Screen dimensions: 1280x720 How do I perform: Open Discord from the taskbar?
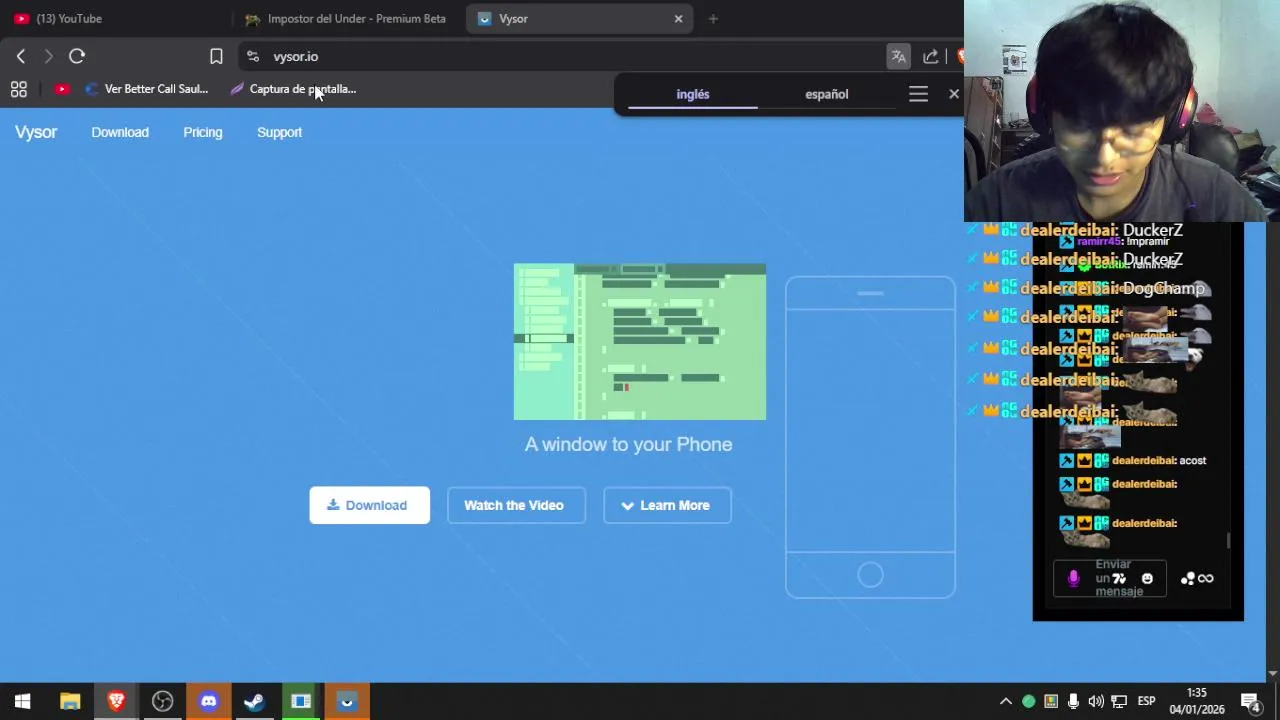coord(208,701)
